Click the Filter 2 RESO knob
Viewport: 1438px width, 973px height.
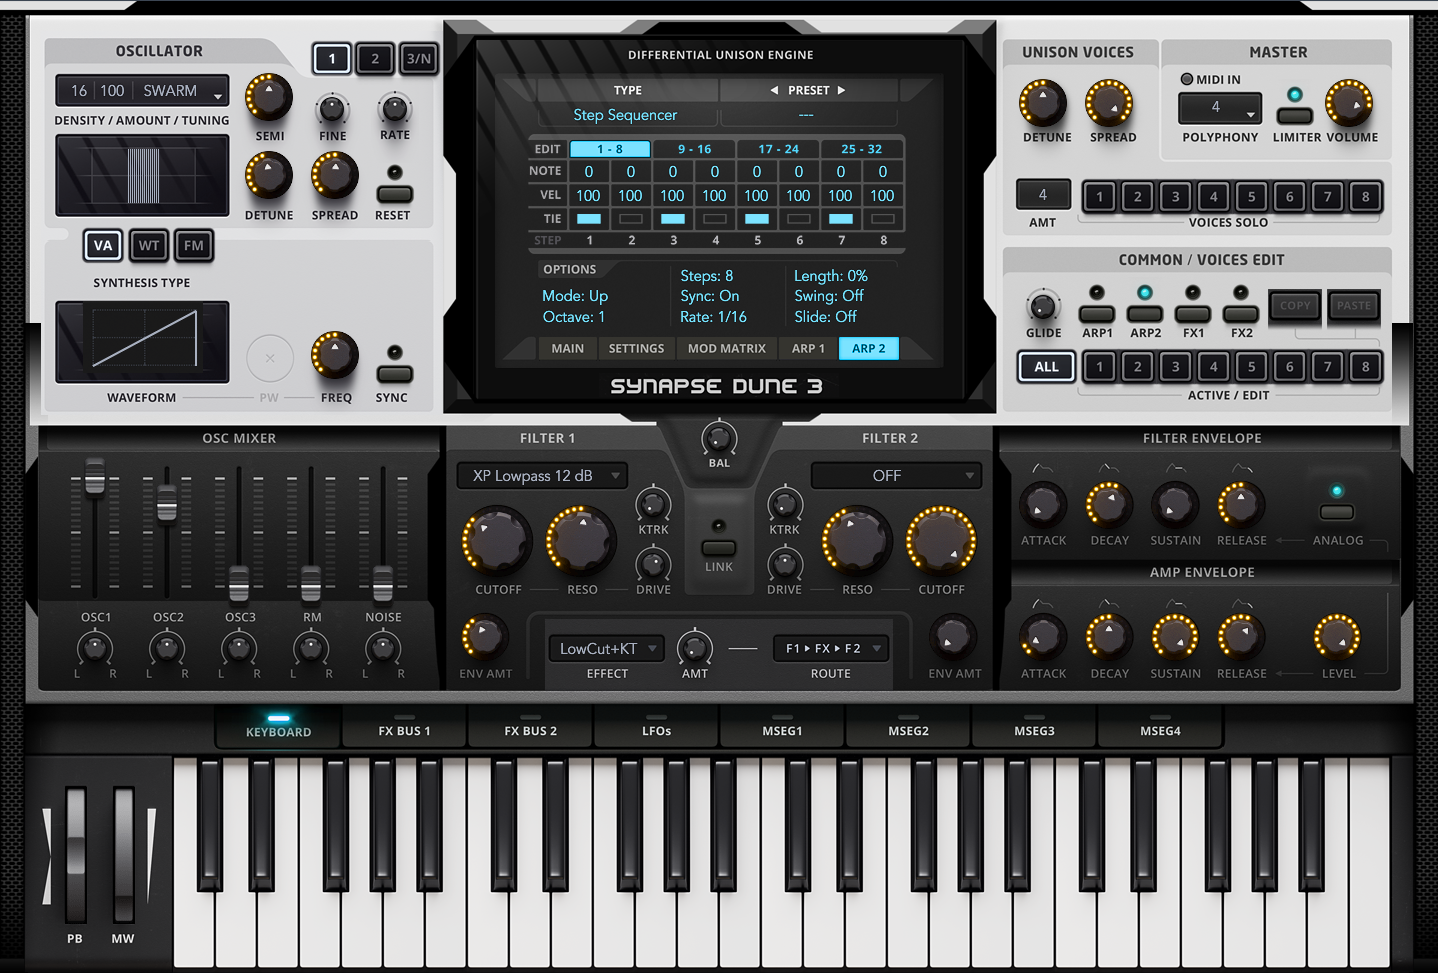pyautogui.click(x=857, y=541)
